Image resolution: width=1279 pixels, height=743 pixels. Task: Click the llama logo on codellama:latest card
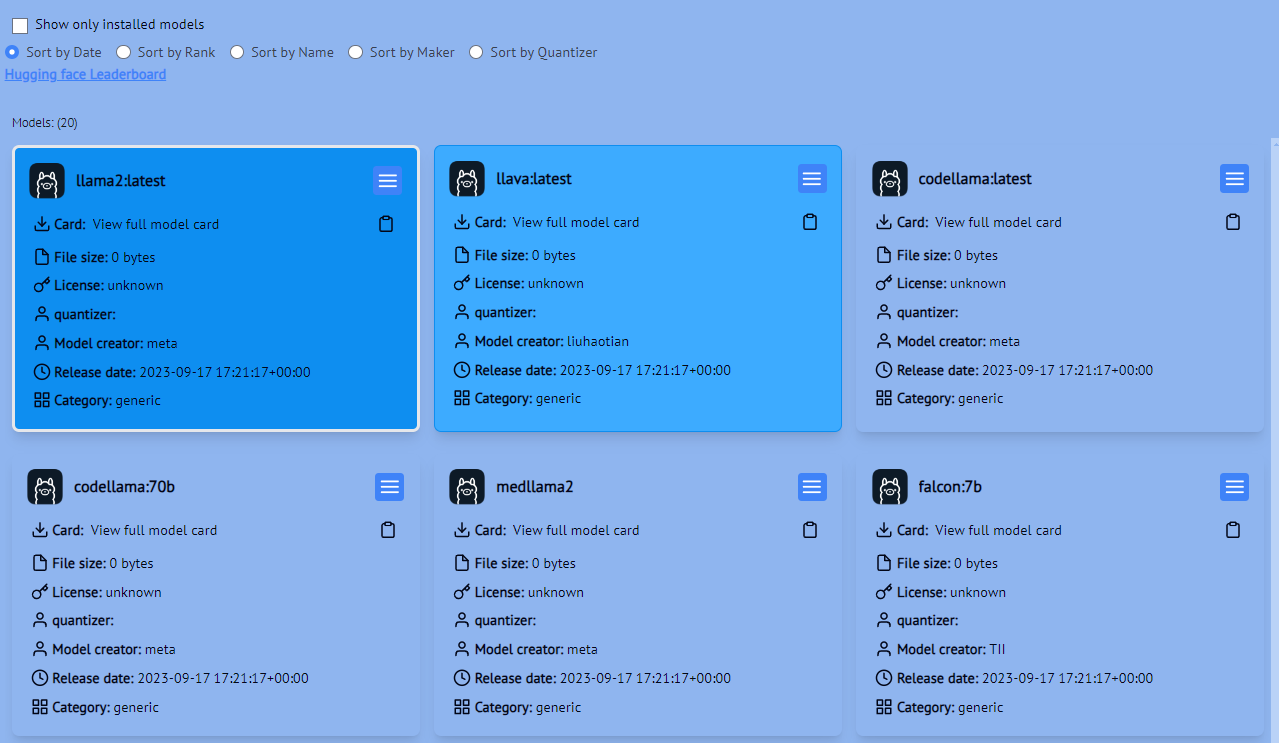tap(890, 178)
